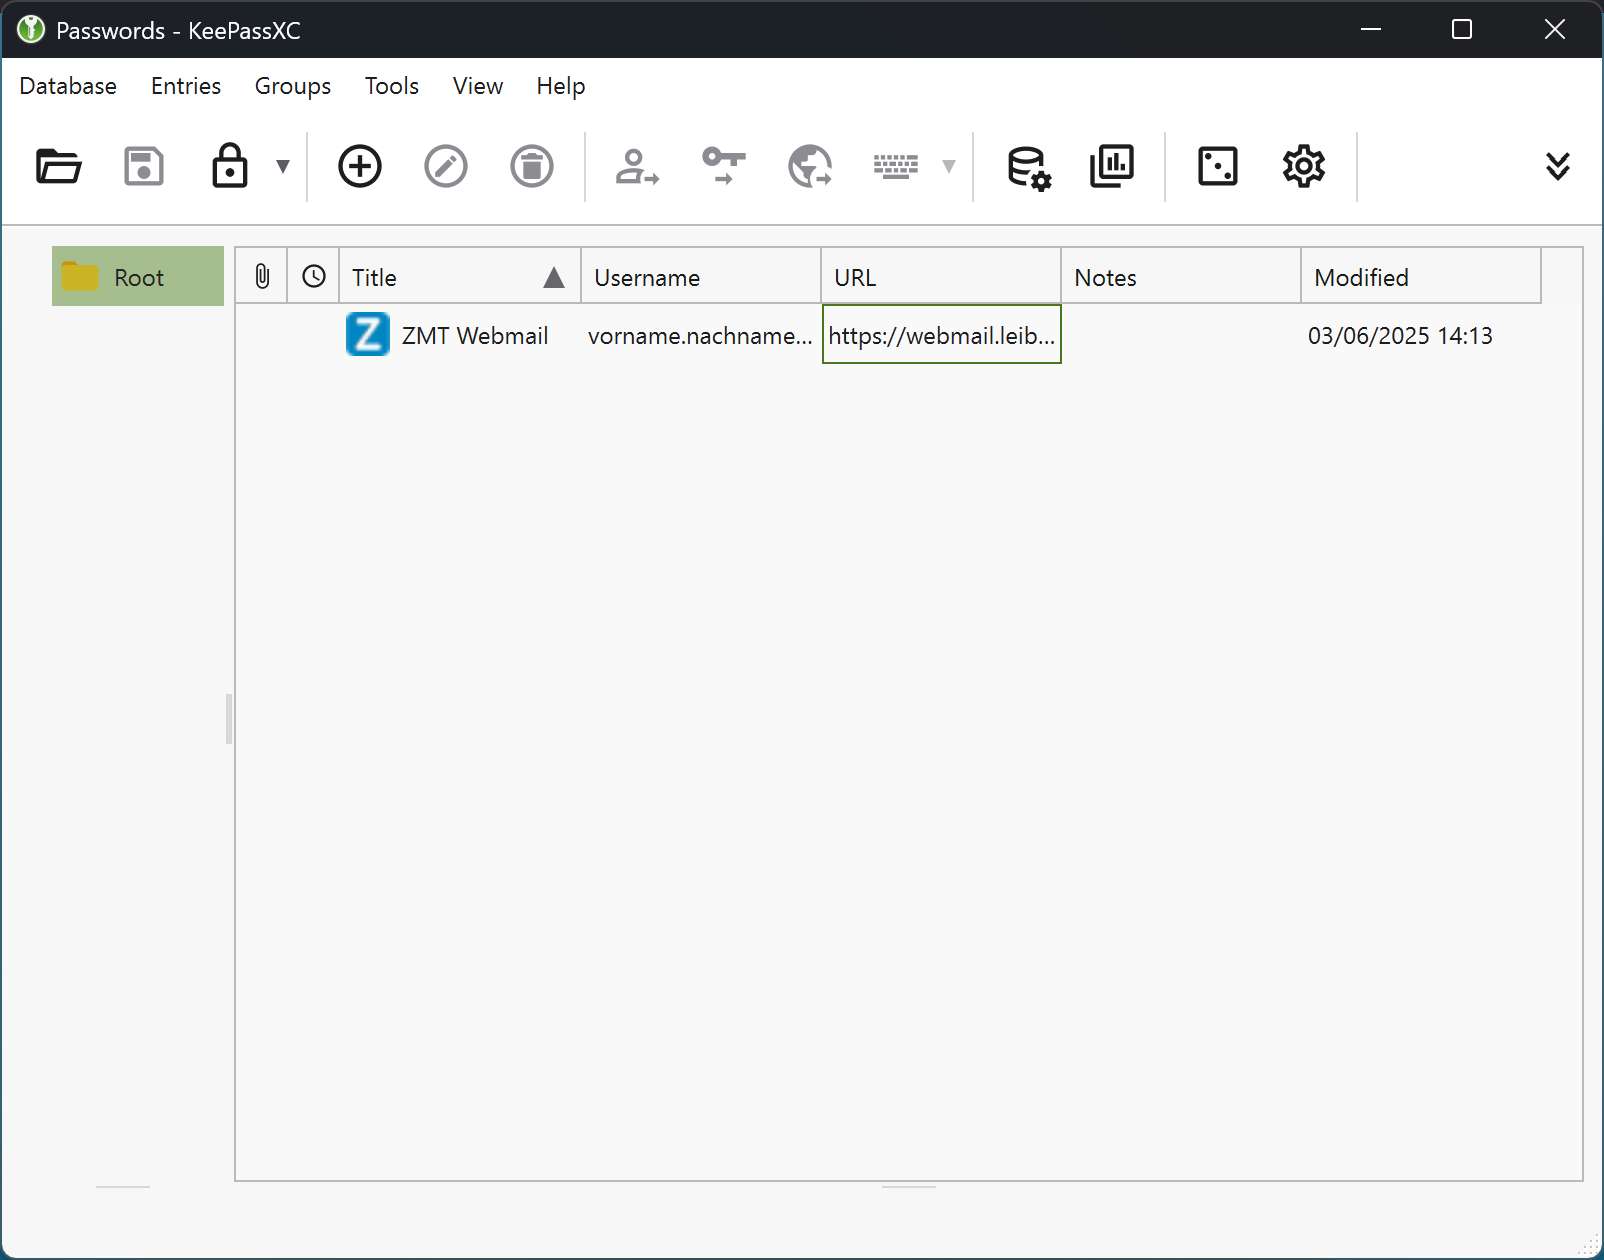Expand Auto-Type keyboard dropdown arrow

click(x=949, y=166)
